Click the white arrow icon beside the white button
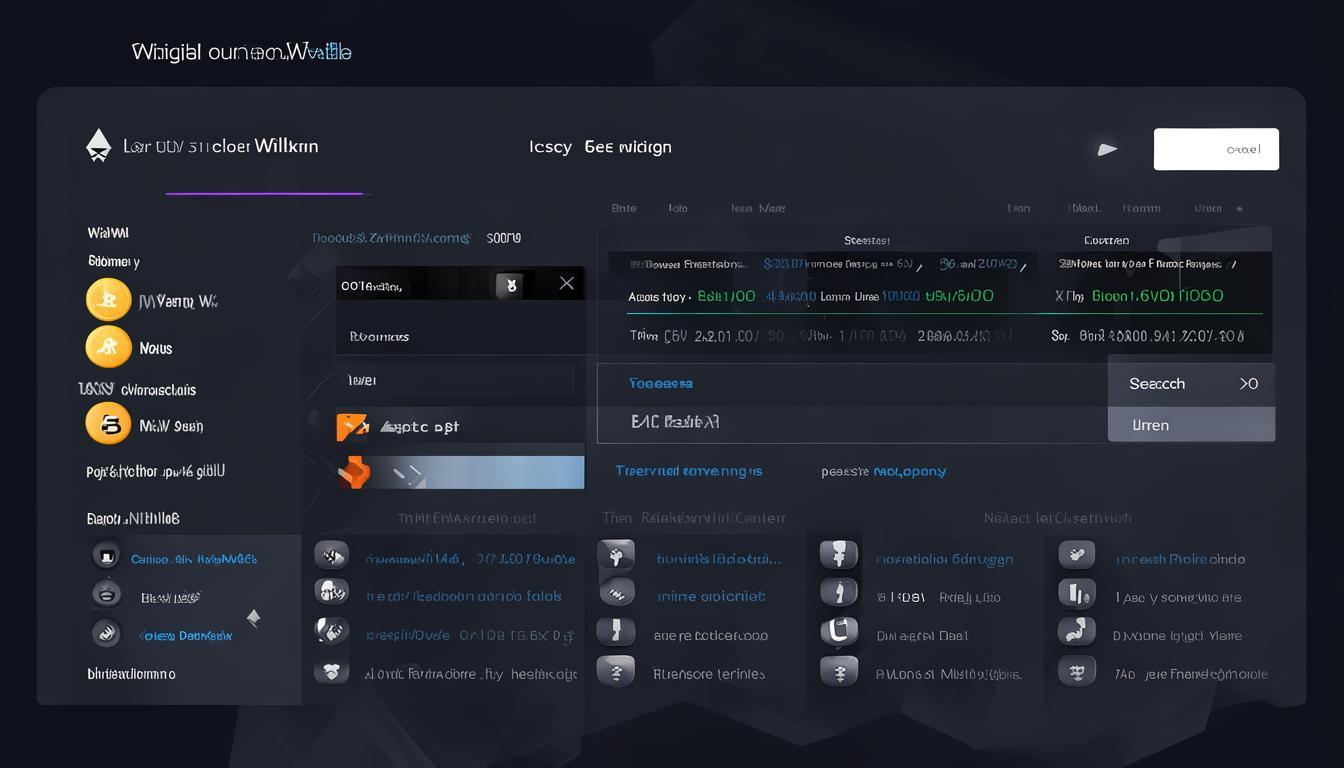This screenshot has width=1344, height=768. coord(1107,150)
